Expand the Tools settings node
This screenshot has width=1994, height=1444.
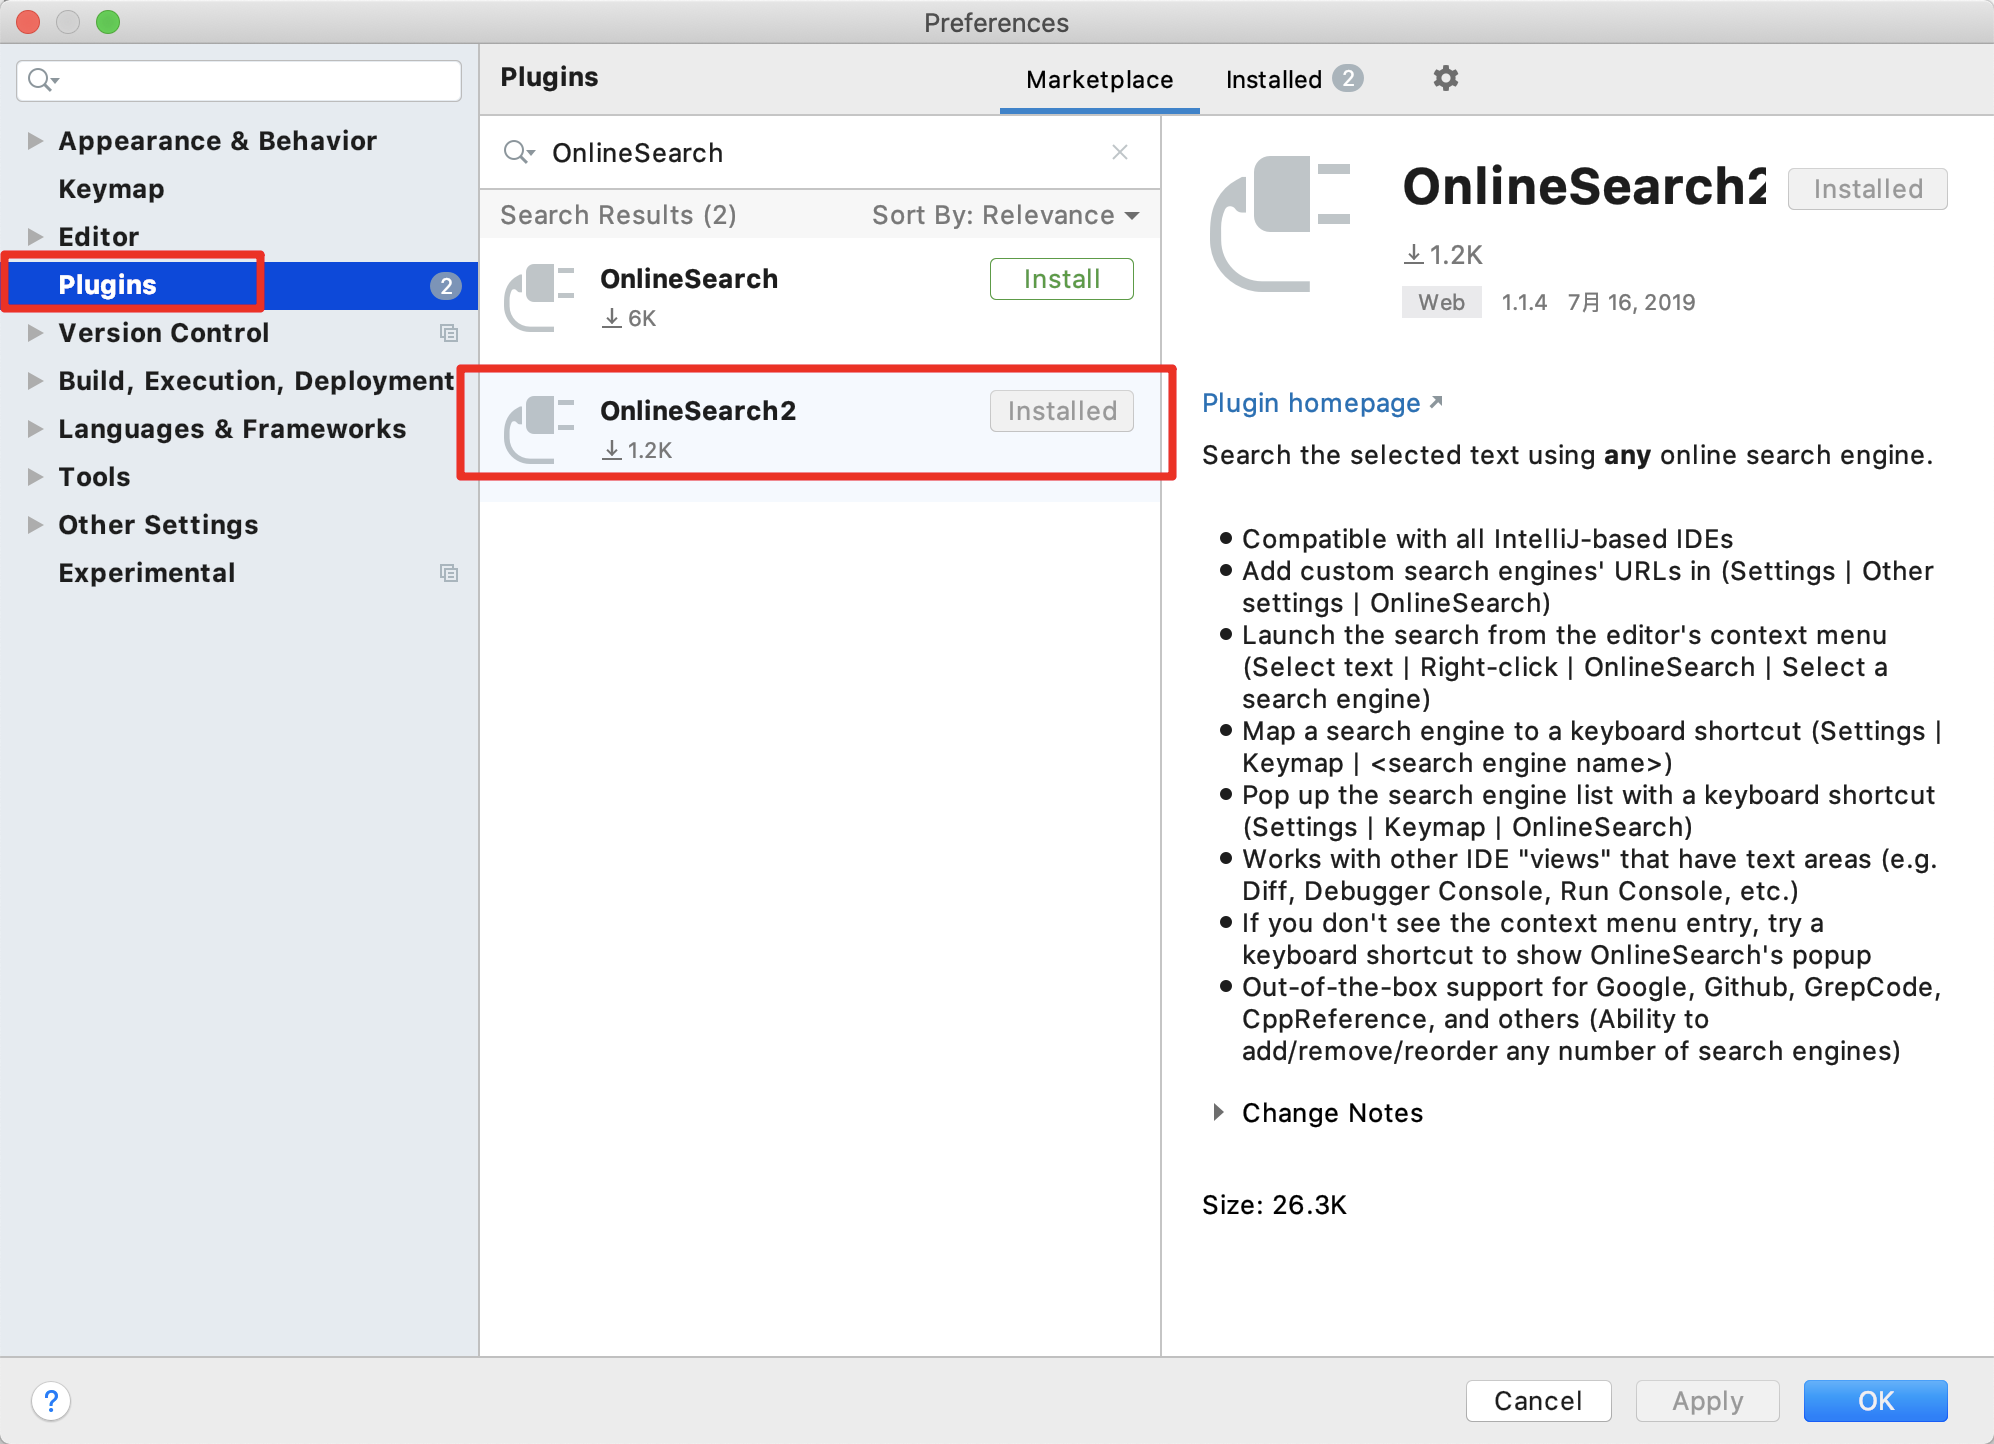click(35, 477)
